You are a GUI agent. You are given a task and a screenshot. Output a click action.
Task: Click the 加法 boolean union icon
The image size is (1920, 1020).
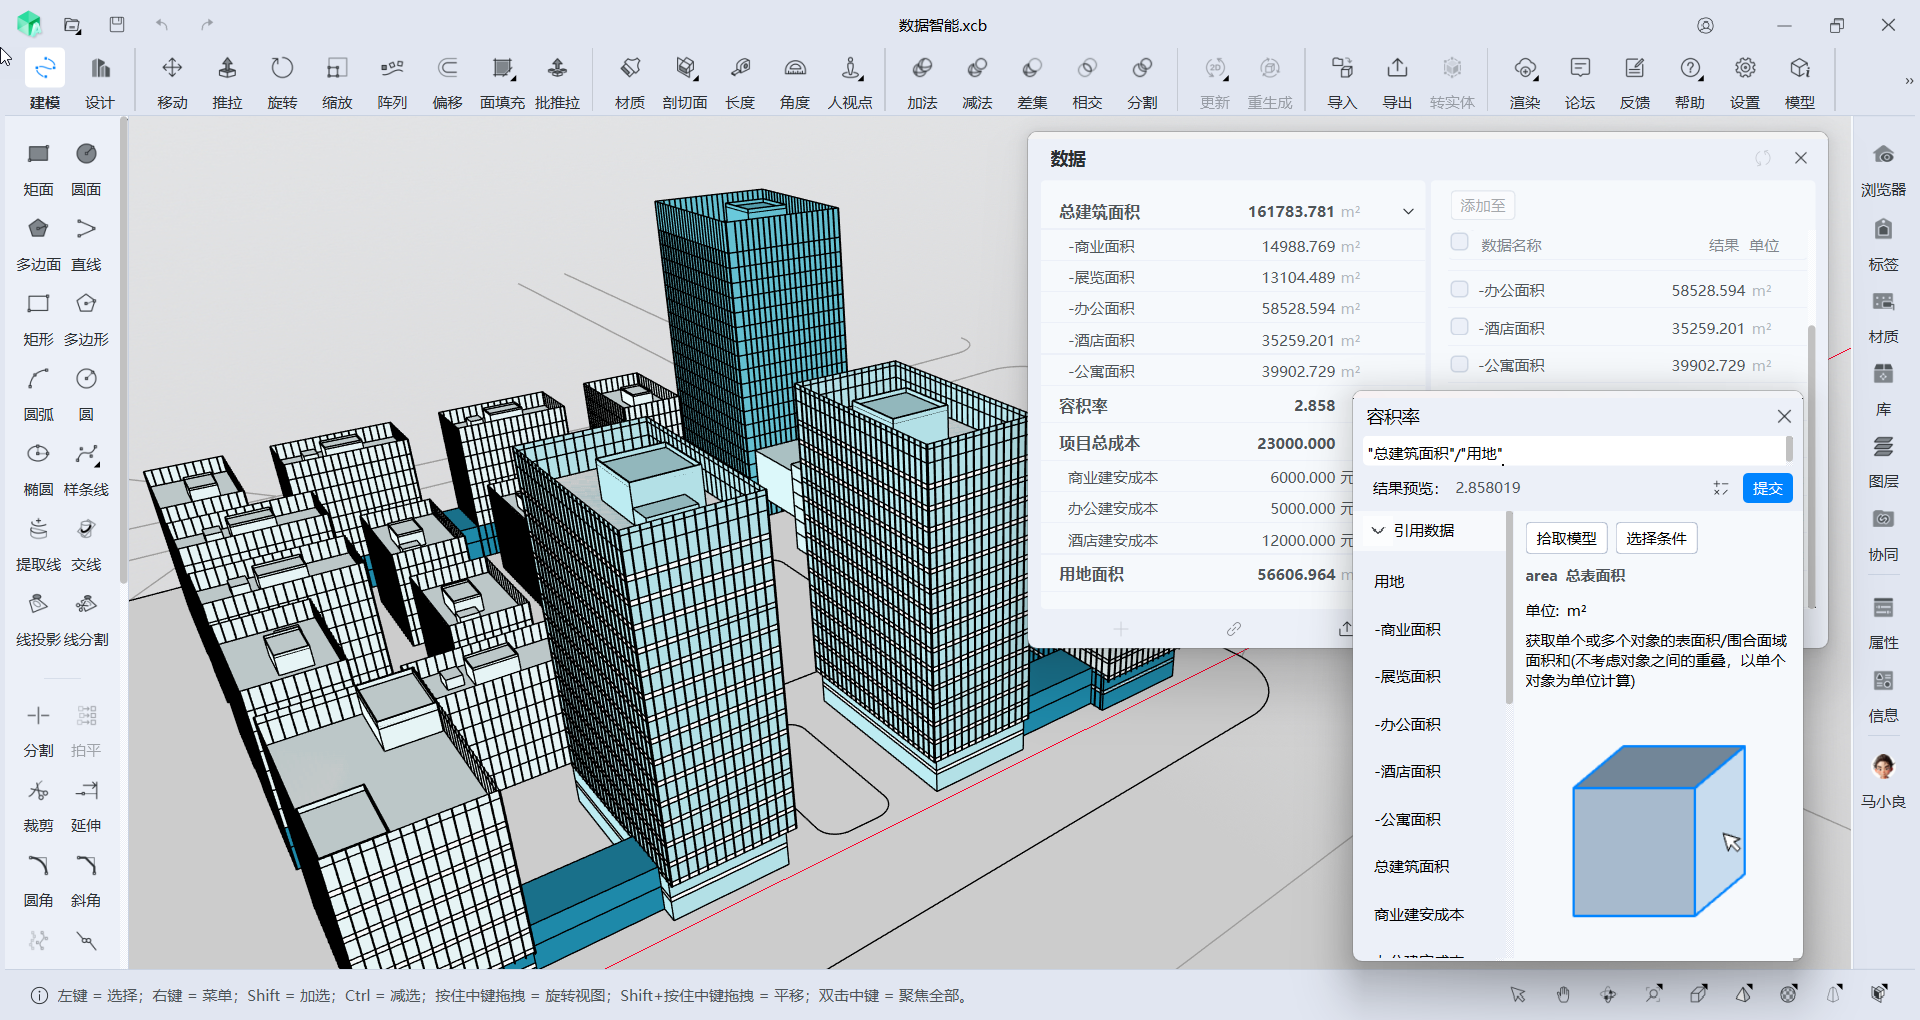tap(922, 68)
